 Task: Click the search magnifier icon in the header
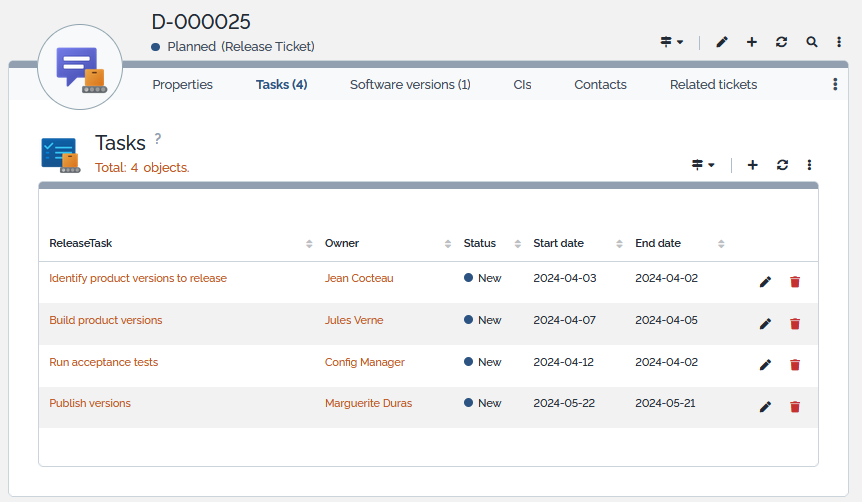pyautogui.click(x=812, y=42)
